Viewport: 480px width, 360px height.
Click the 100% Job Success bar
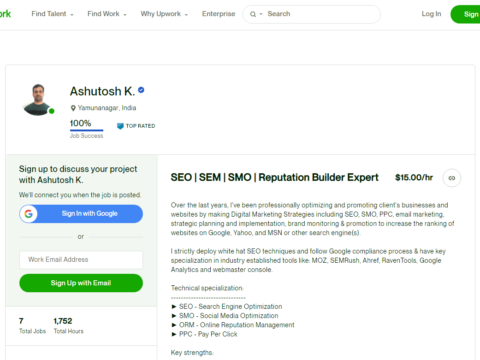point(86,129)
